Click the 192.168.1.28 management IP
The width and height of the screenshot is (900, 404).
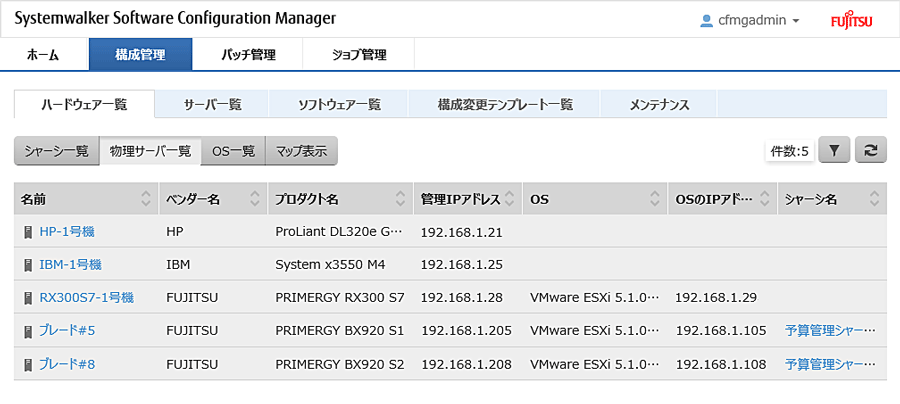click(x=461, y=298)
